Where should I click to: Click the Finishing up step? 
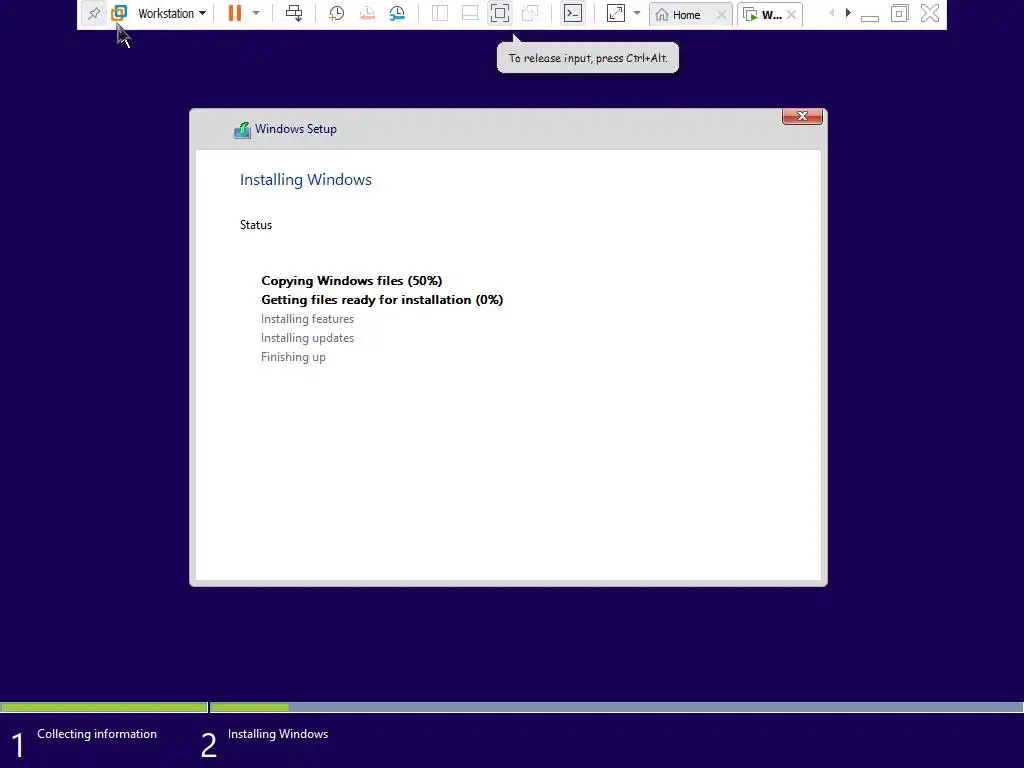click(x=293, y=357)
